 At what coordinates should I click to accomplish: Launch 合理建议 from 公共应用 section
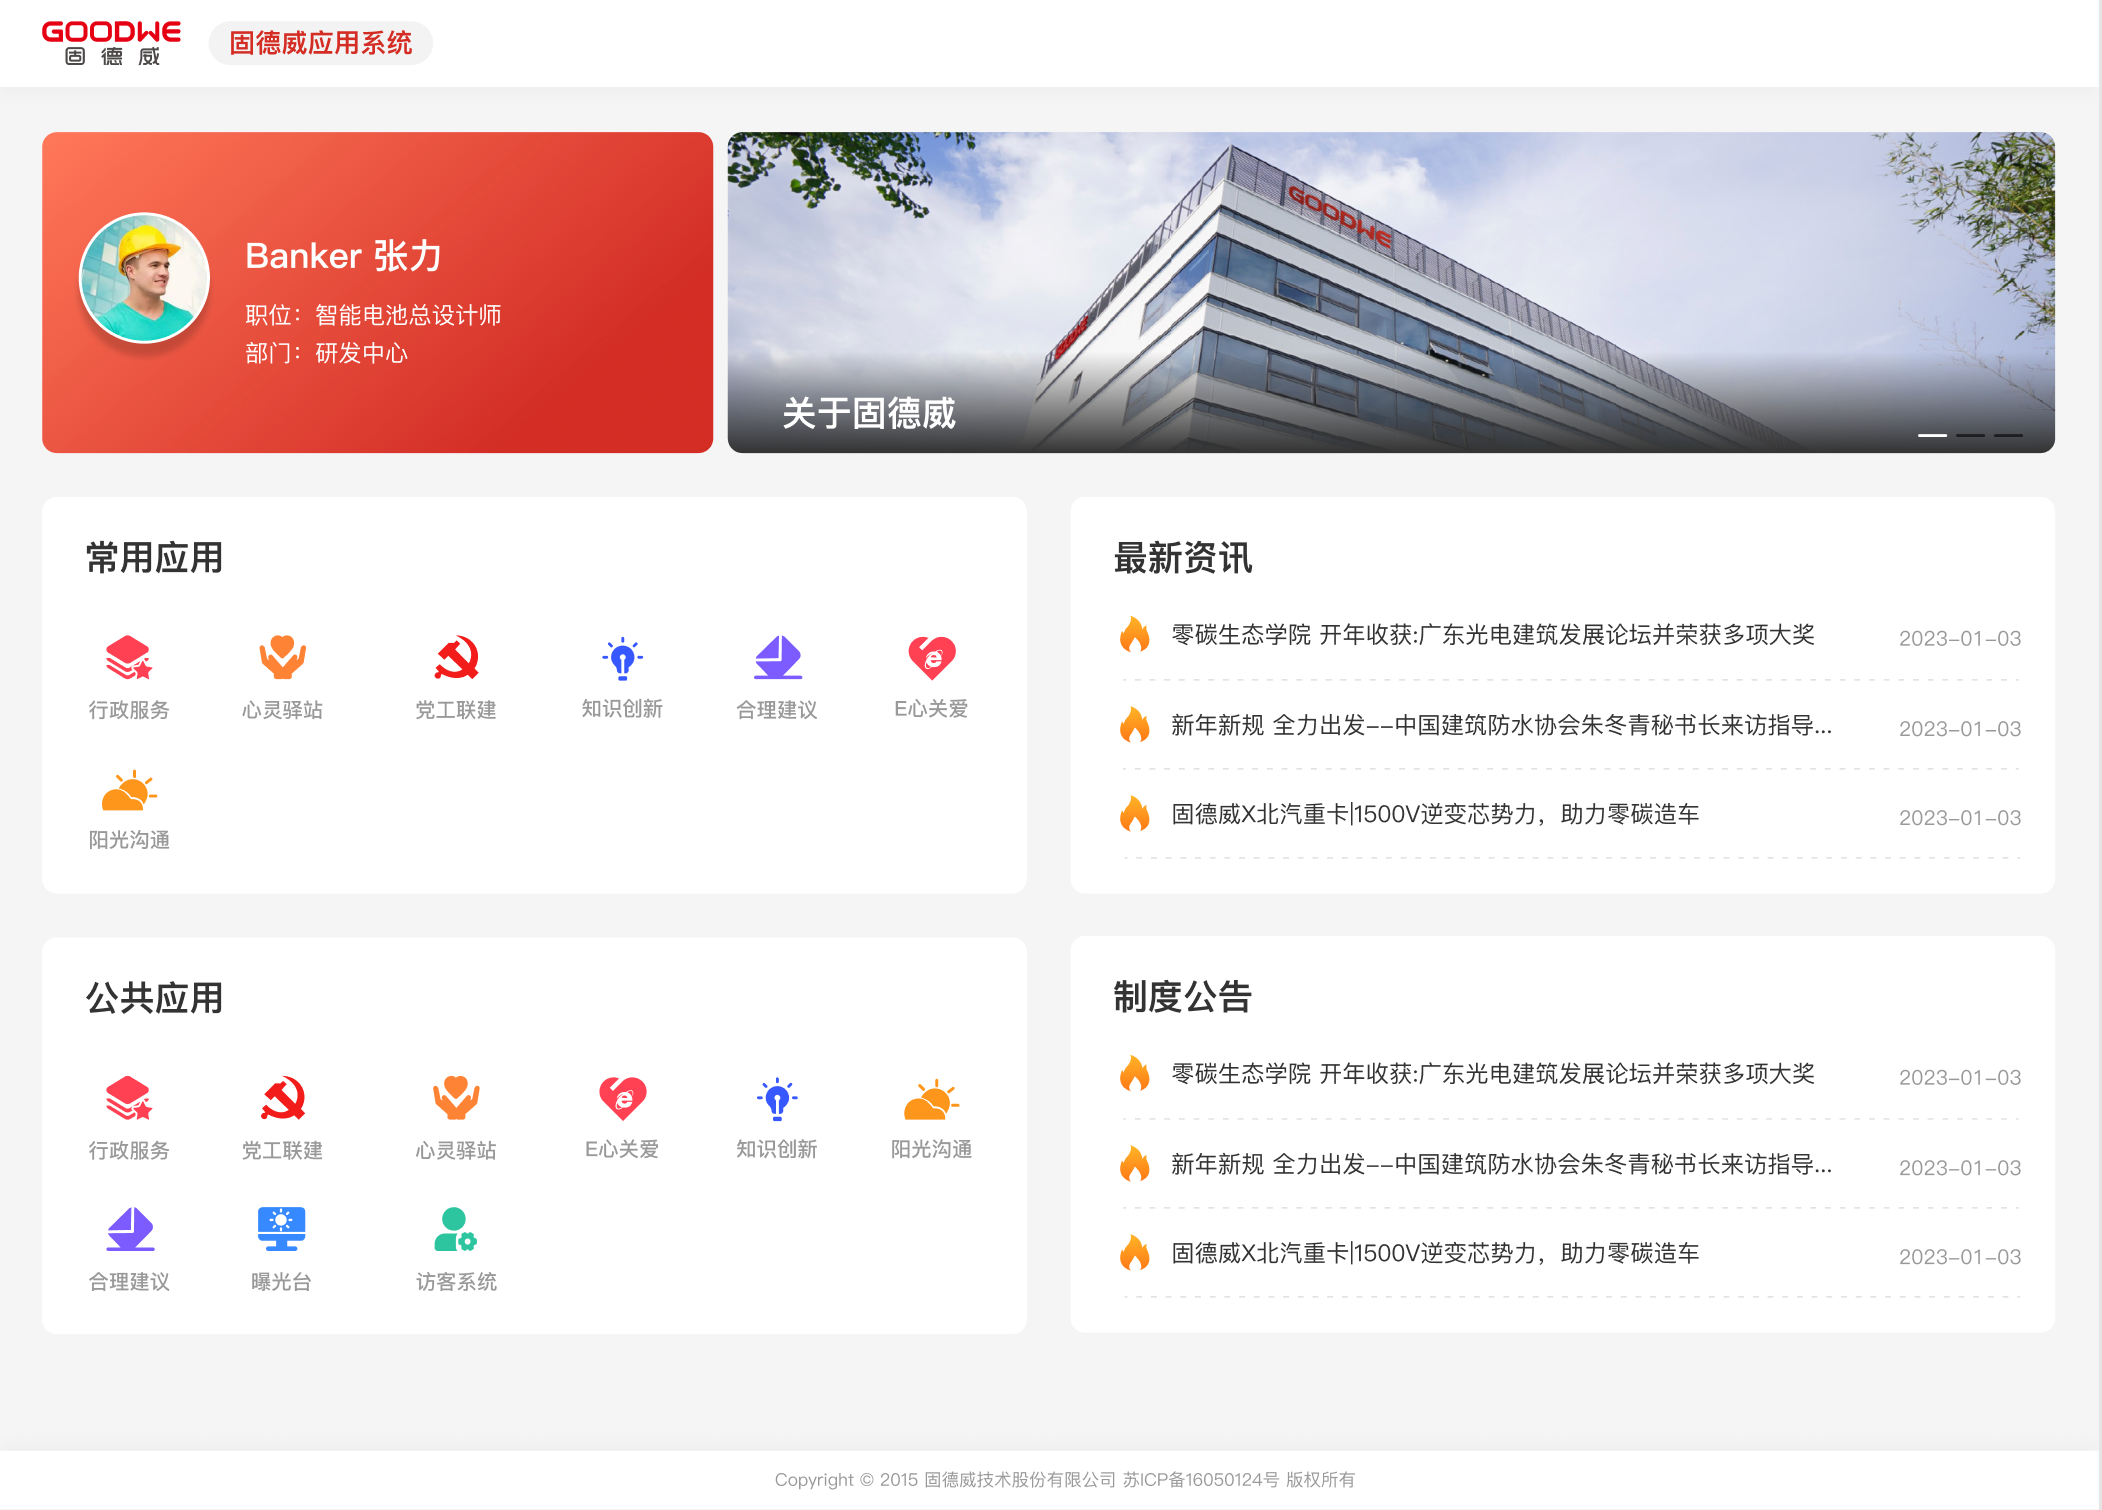(x=129, y=1249)
